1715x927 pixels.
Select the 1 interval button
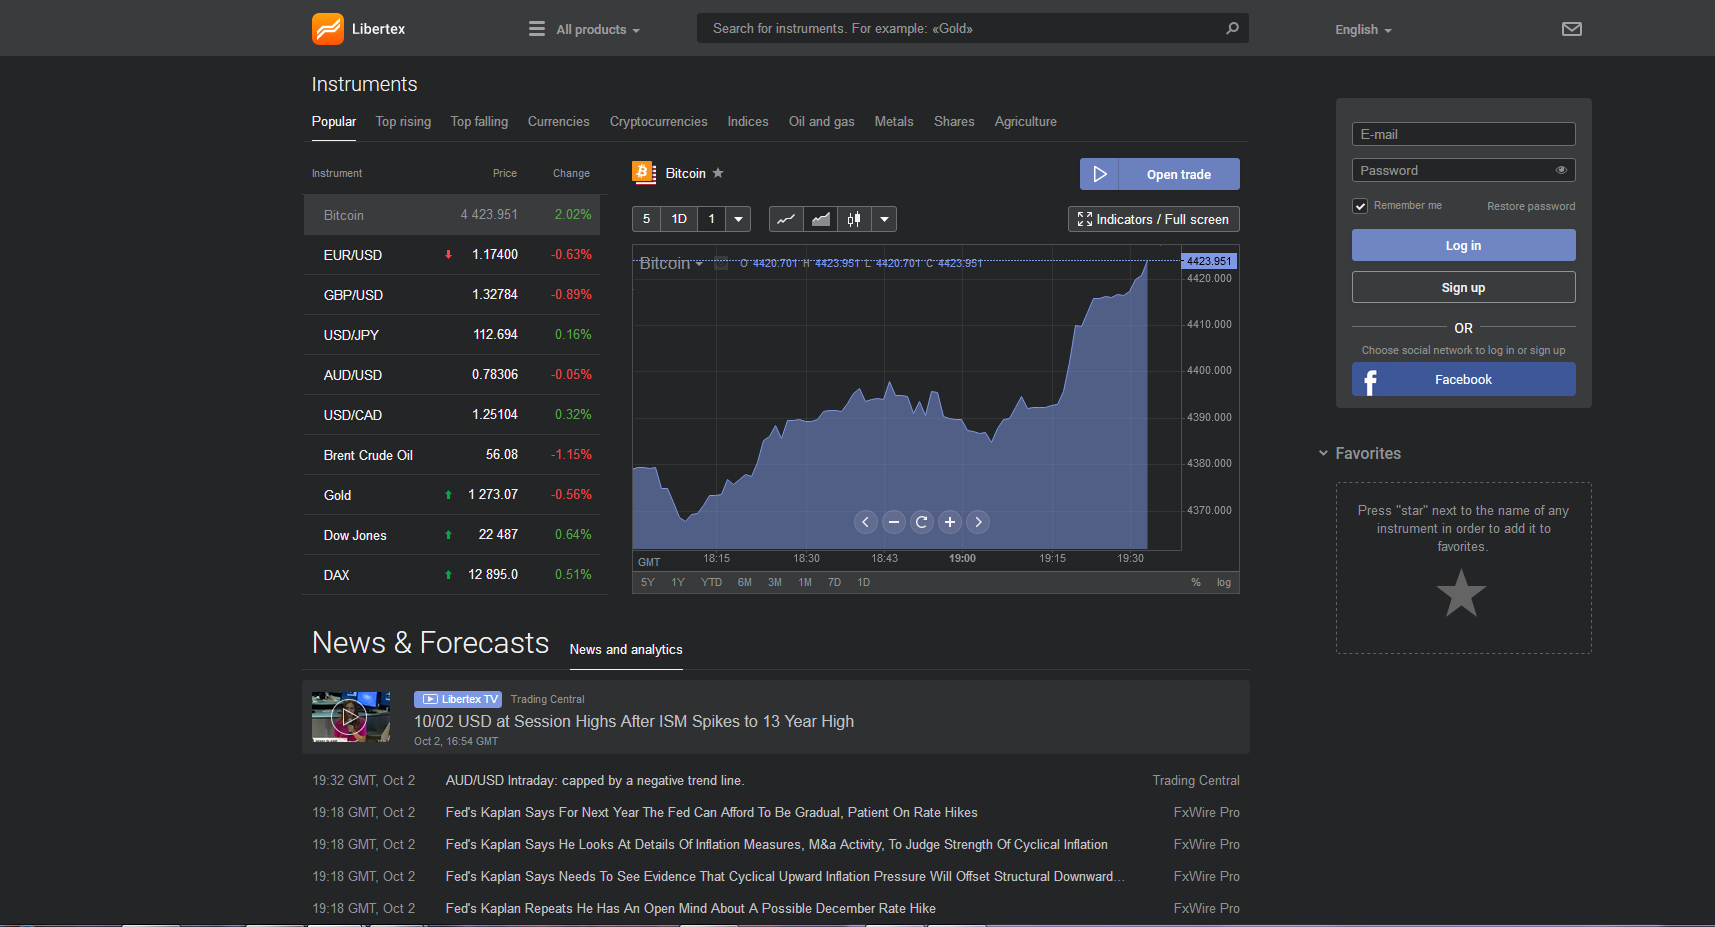(x=712, y=219)
